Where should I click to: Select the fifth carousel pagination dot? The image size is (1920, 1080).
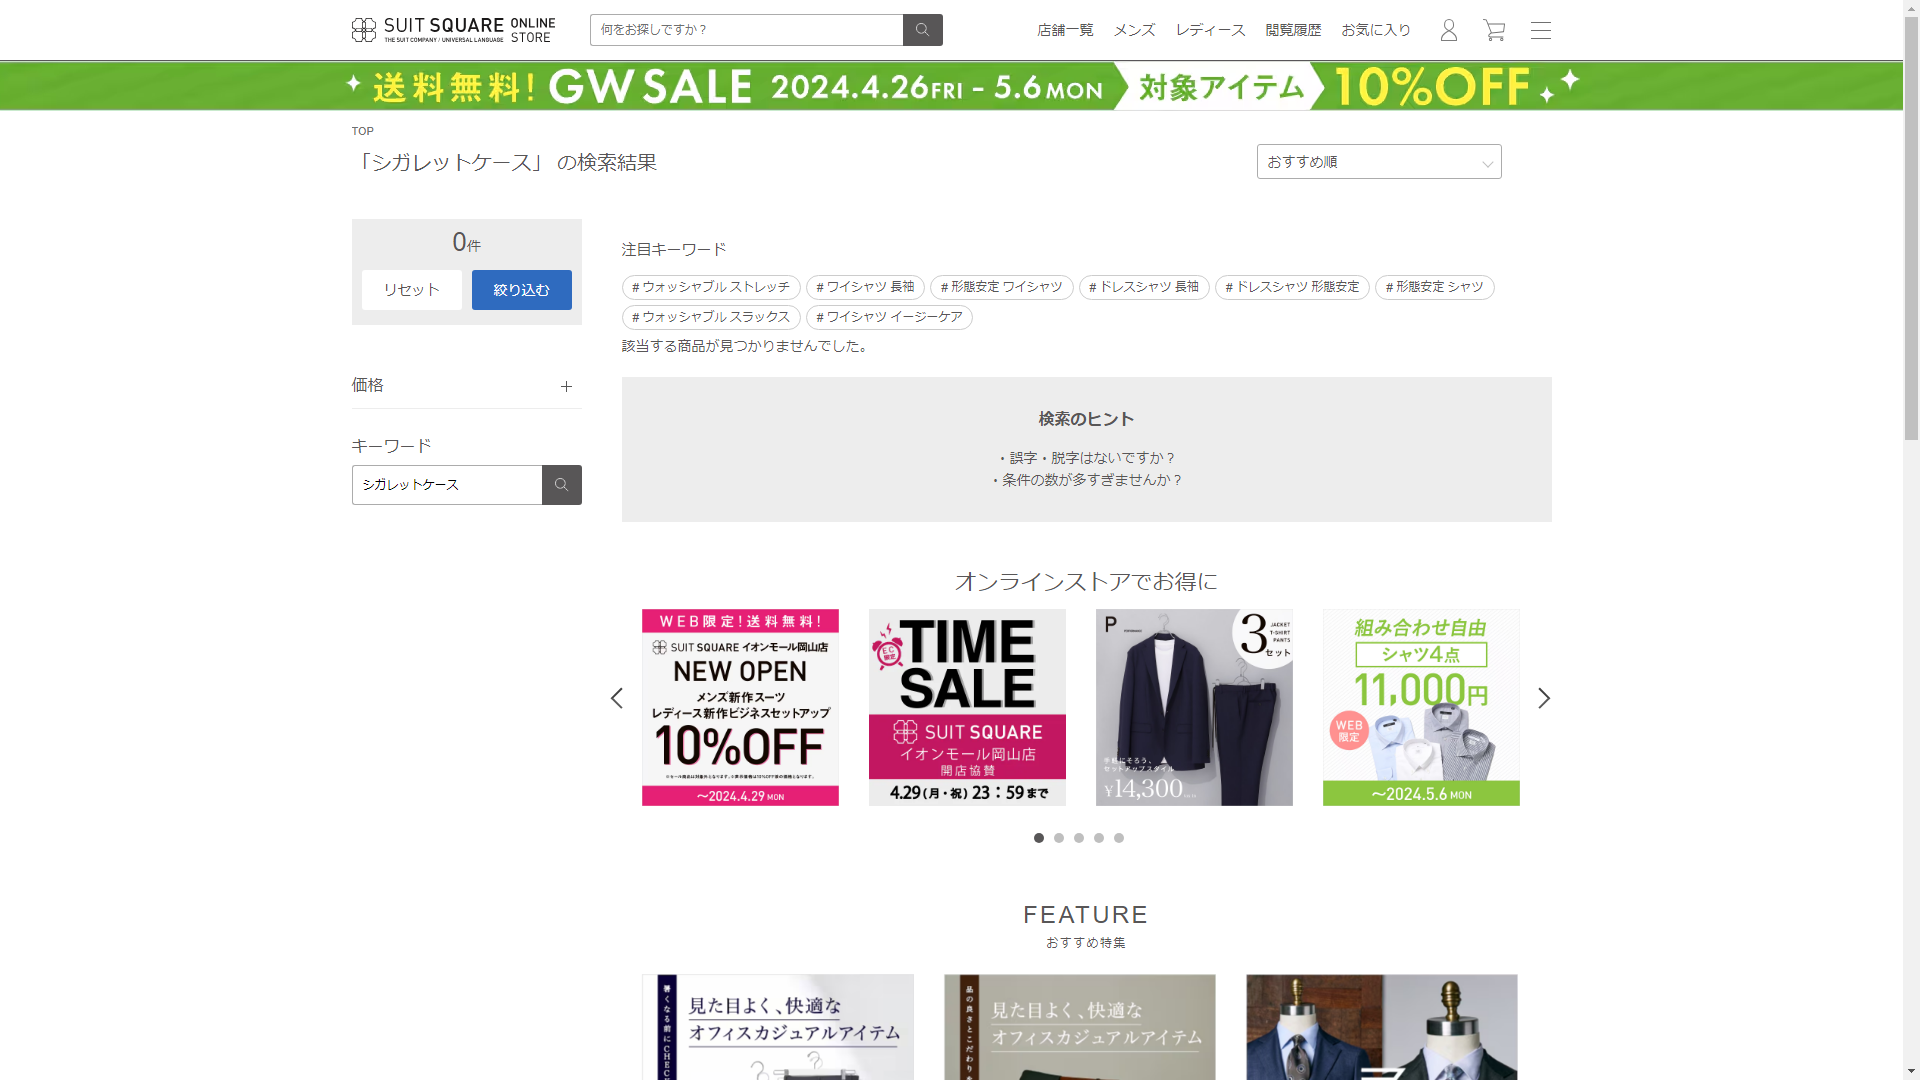click(1119, 838)
